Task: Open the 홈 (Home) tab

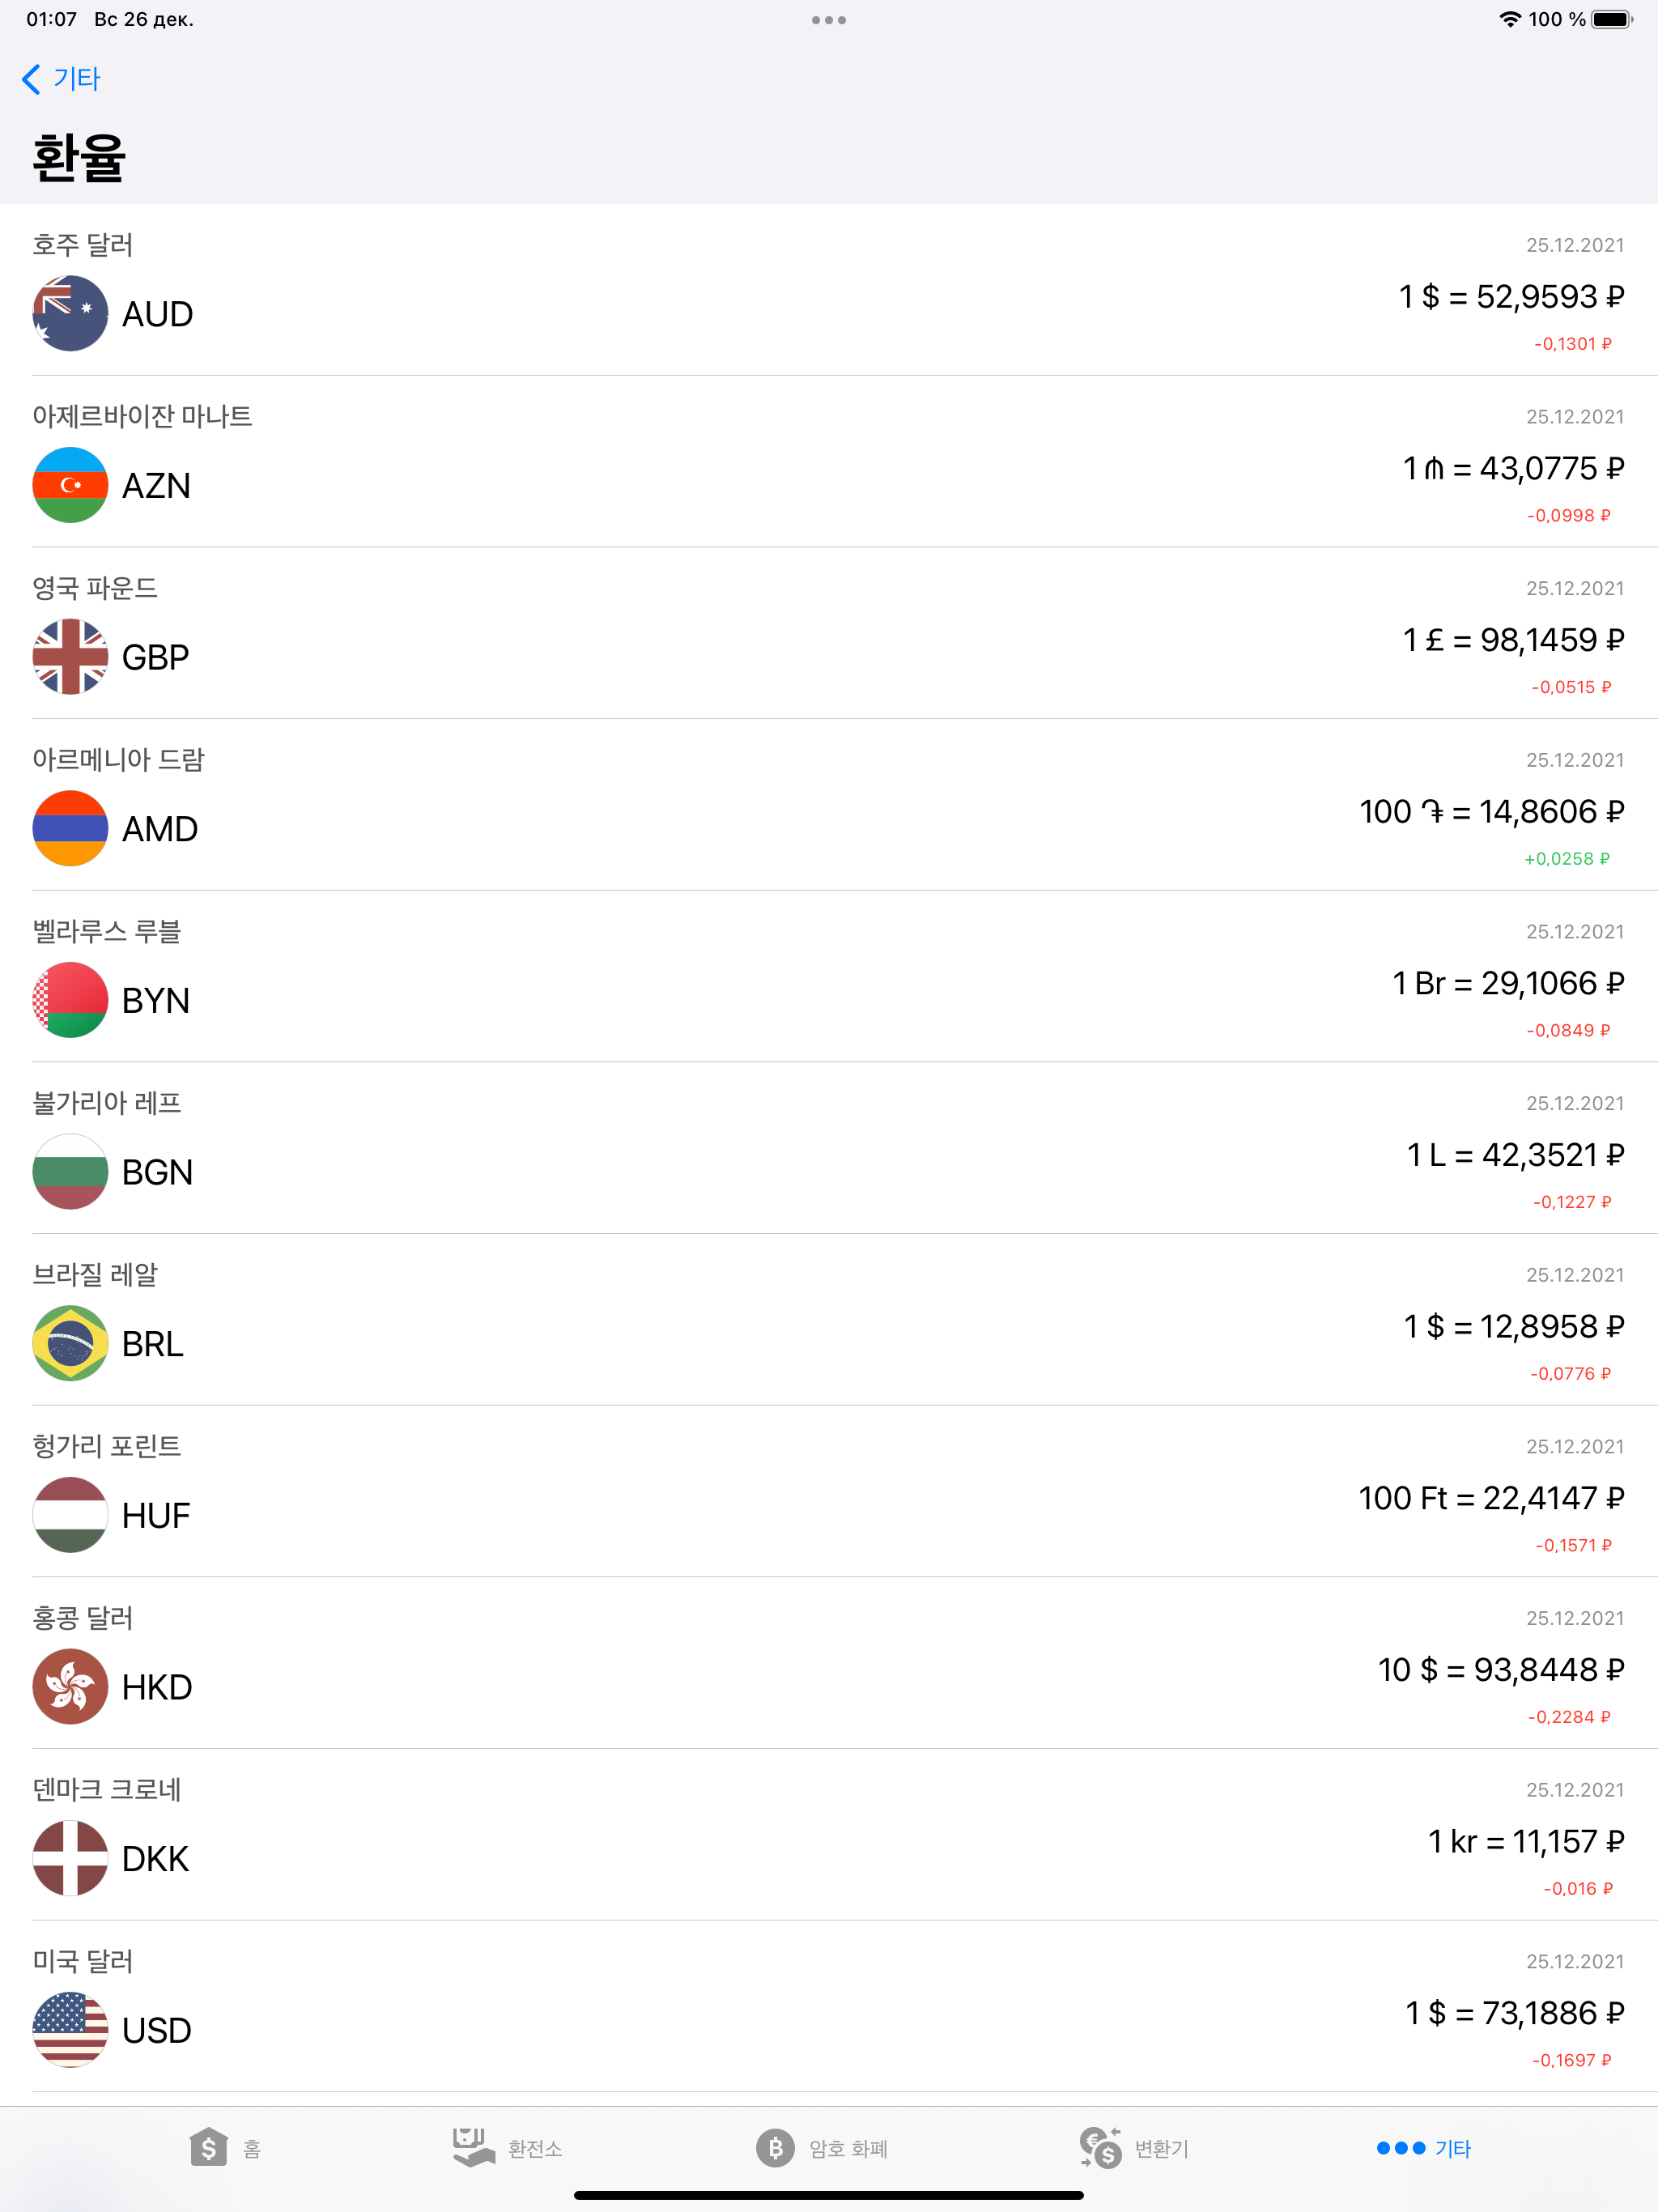Action: click(x=225, y=2147)
